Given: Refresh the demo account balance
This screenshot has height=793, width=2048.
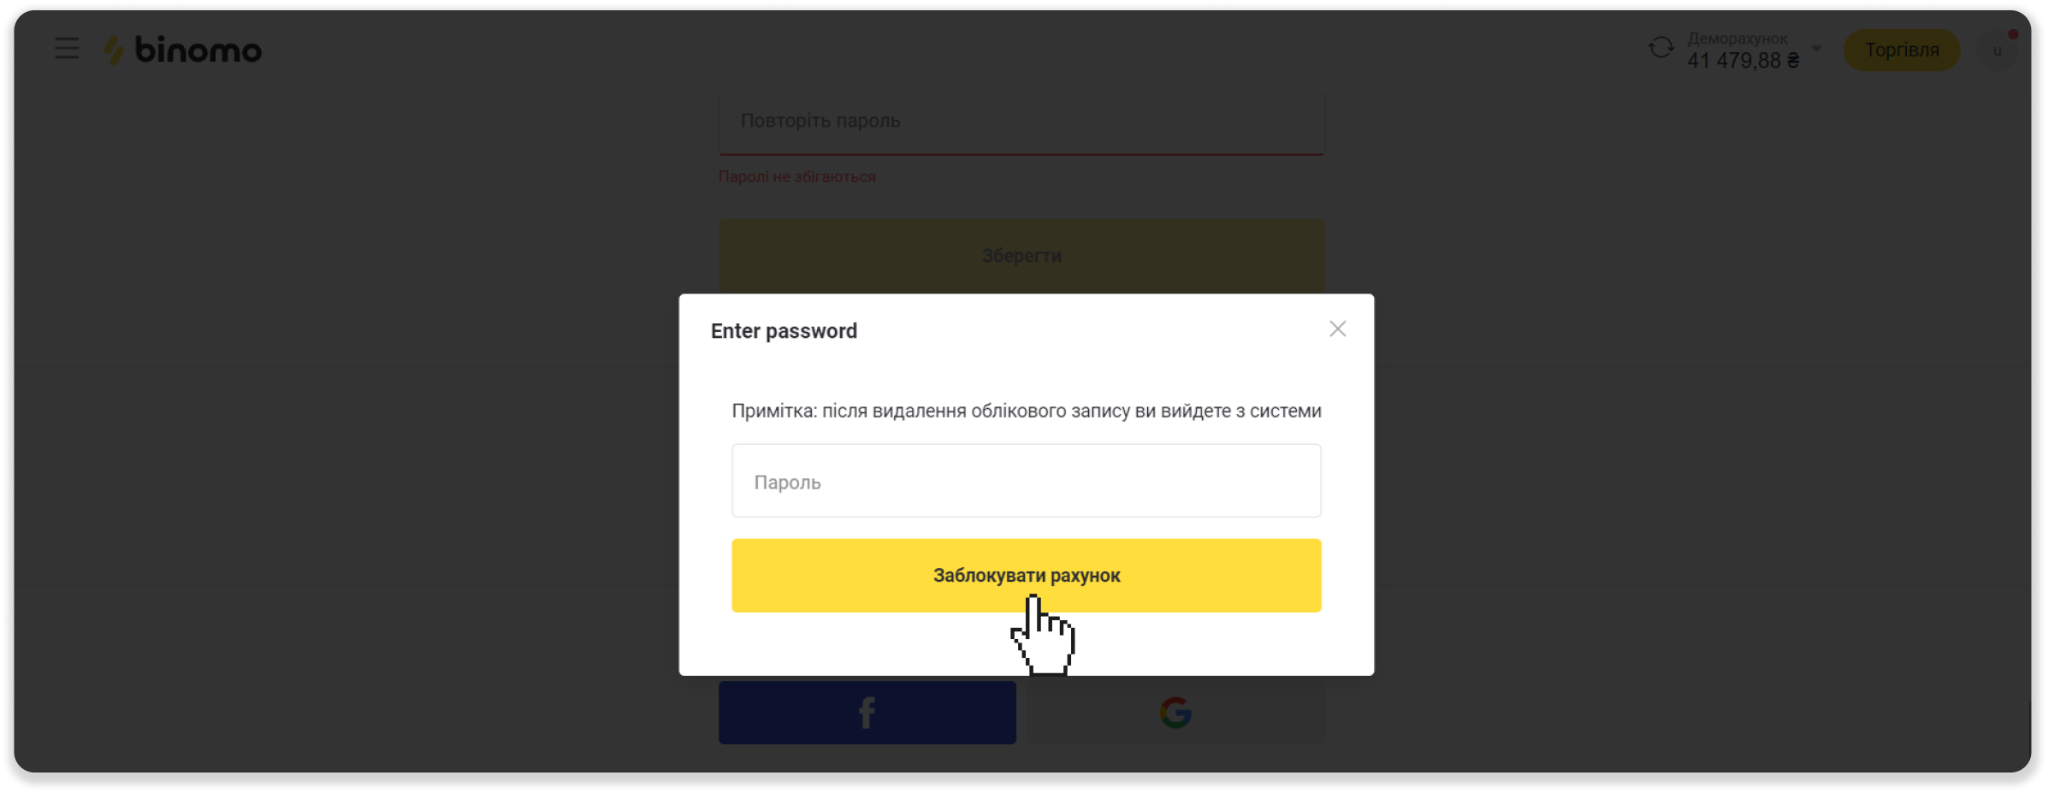Looking at the screenshot, I should [x=1661, y=48].
